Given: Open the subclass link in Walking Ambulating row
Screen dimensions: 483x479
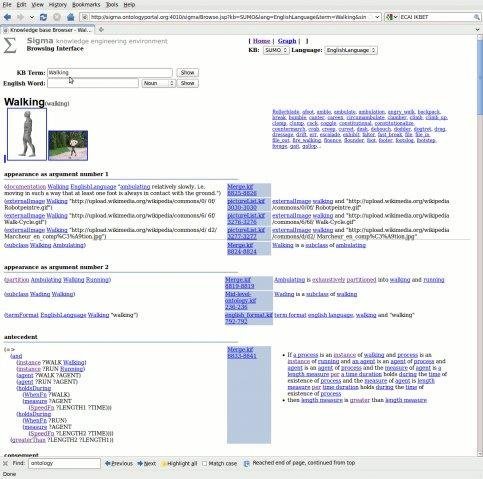Looking at the screenshot, I should 17,245.
